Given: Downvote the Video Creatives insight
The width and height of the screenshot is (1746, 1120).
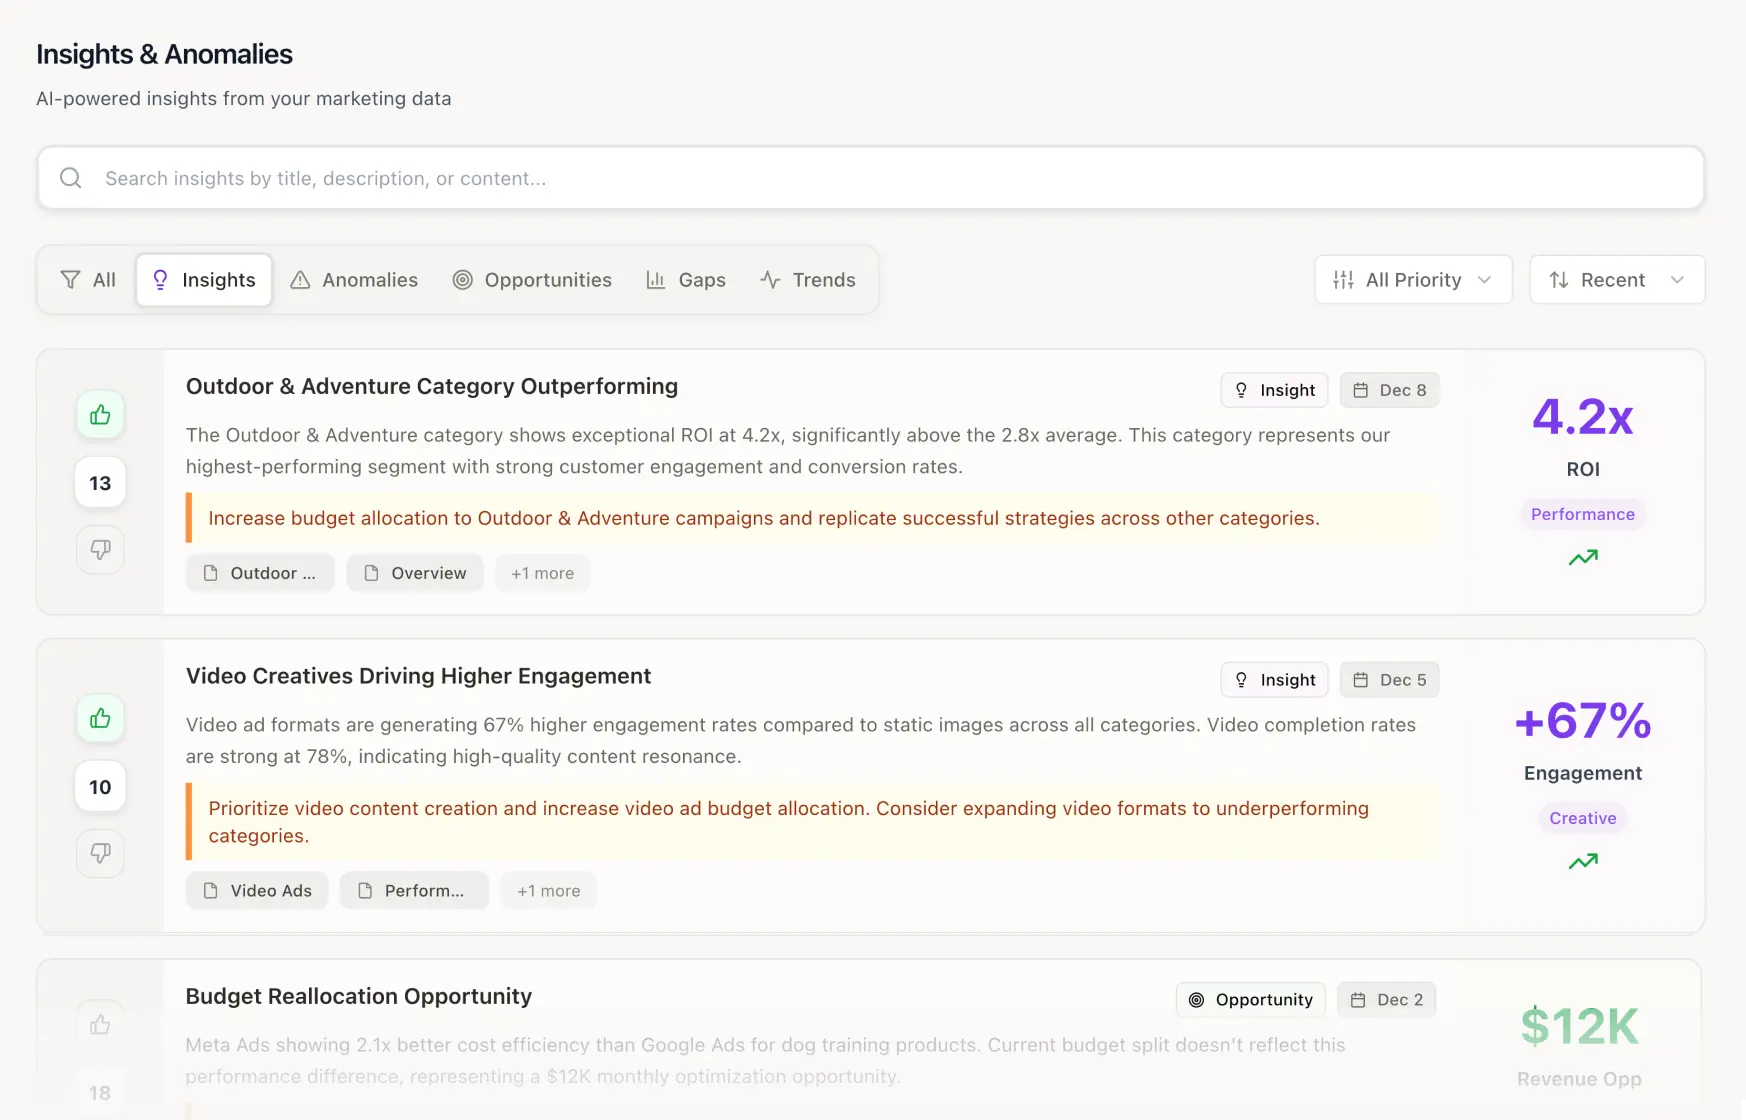Looking at the screenshot, I should point(100,853).
